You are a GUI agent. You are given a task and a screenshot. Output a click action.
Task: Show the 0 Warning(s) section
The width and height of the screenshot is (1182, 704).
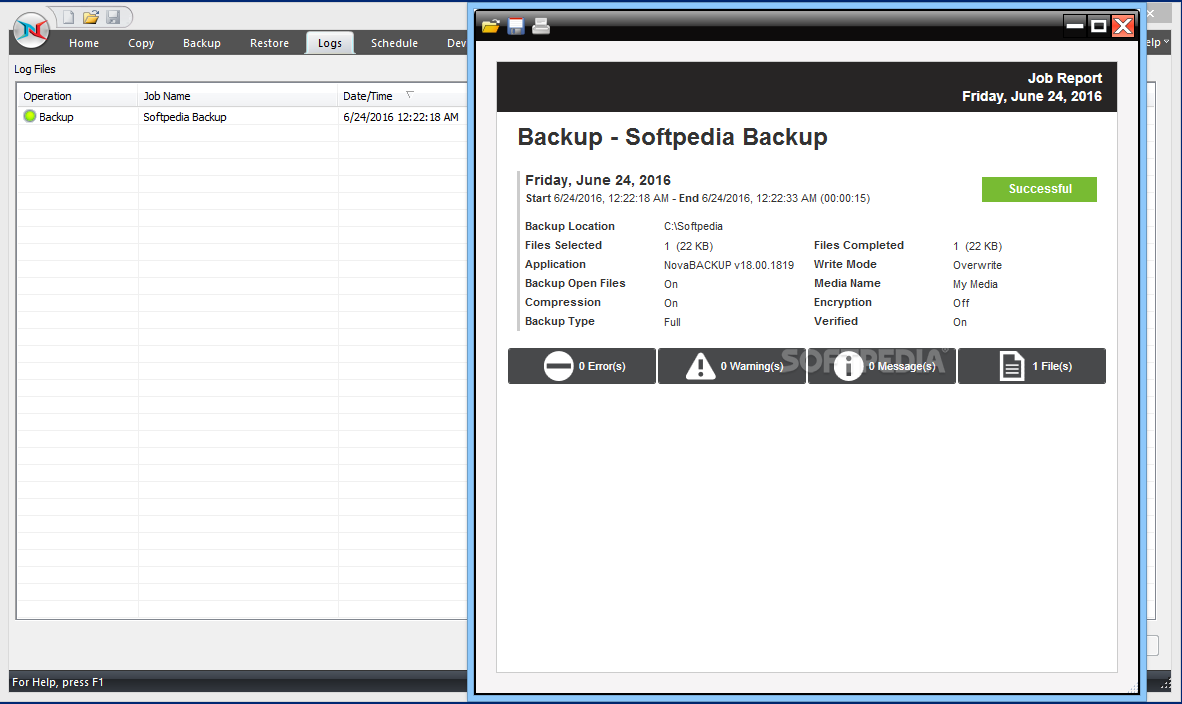tap(732, 366)
